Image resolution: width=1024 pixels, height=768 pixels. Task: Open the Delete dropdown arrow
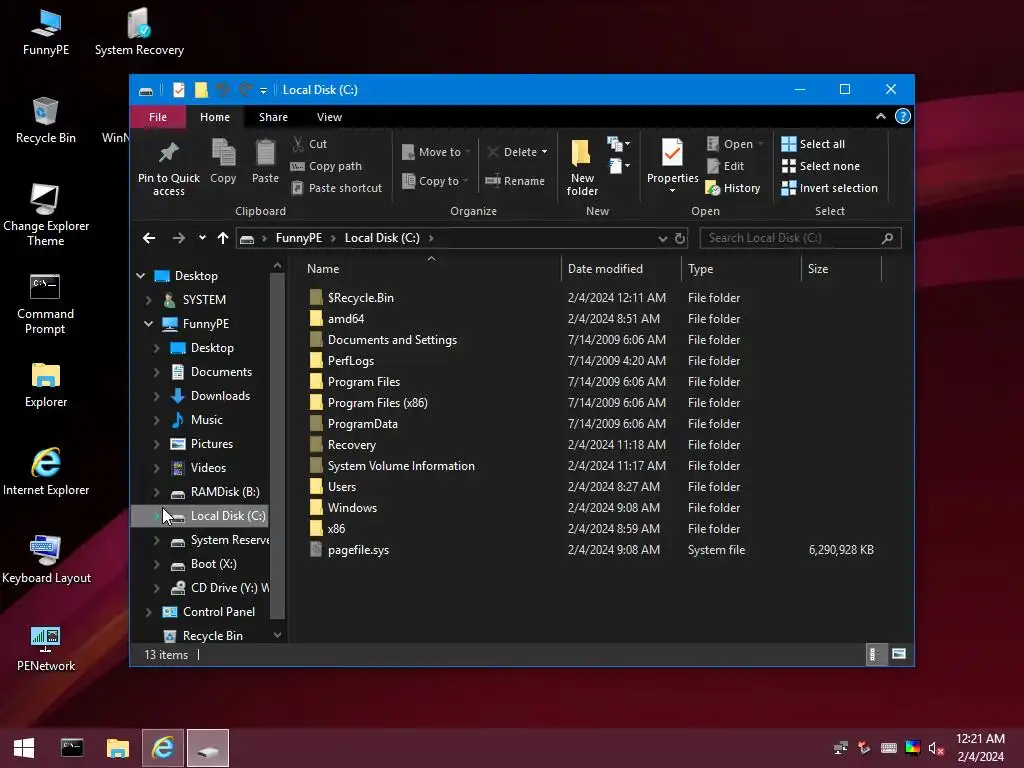(x=544, y=152)
